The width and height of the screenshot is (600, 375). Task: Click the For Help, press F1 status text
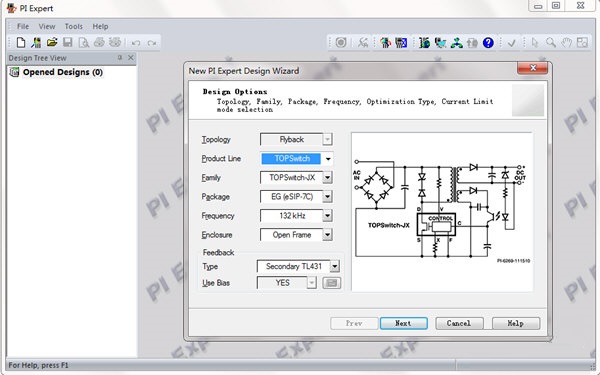(38, 365)
